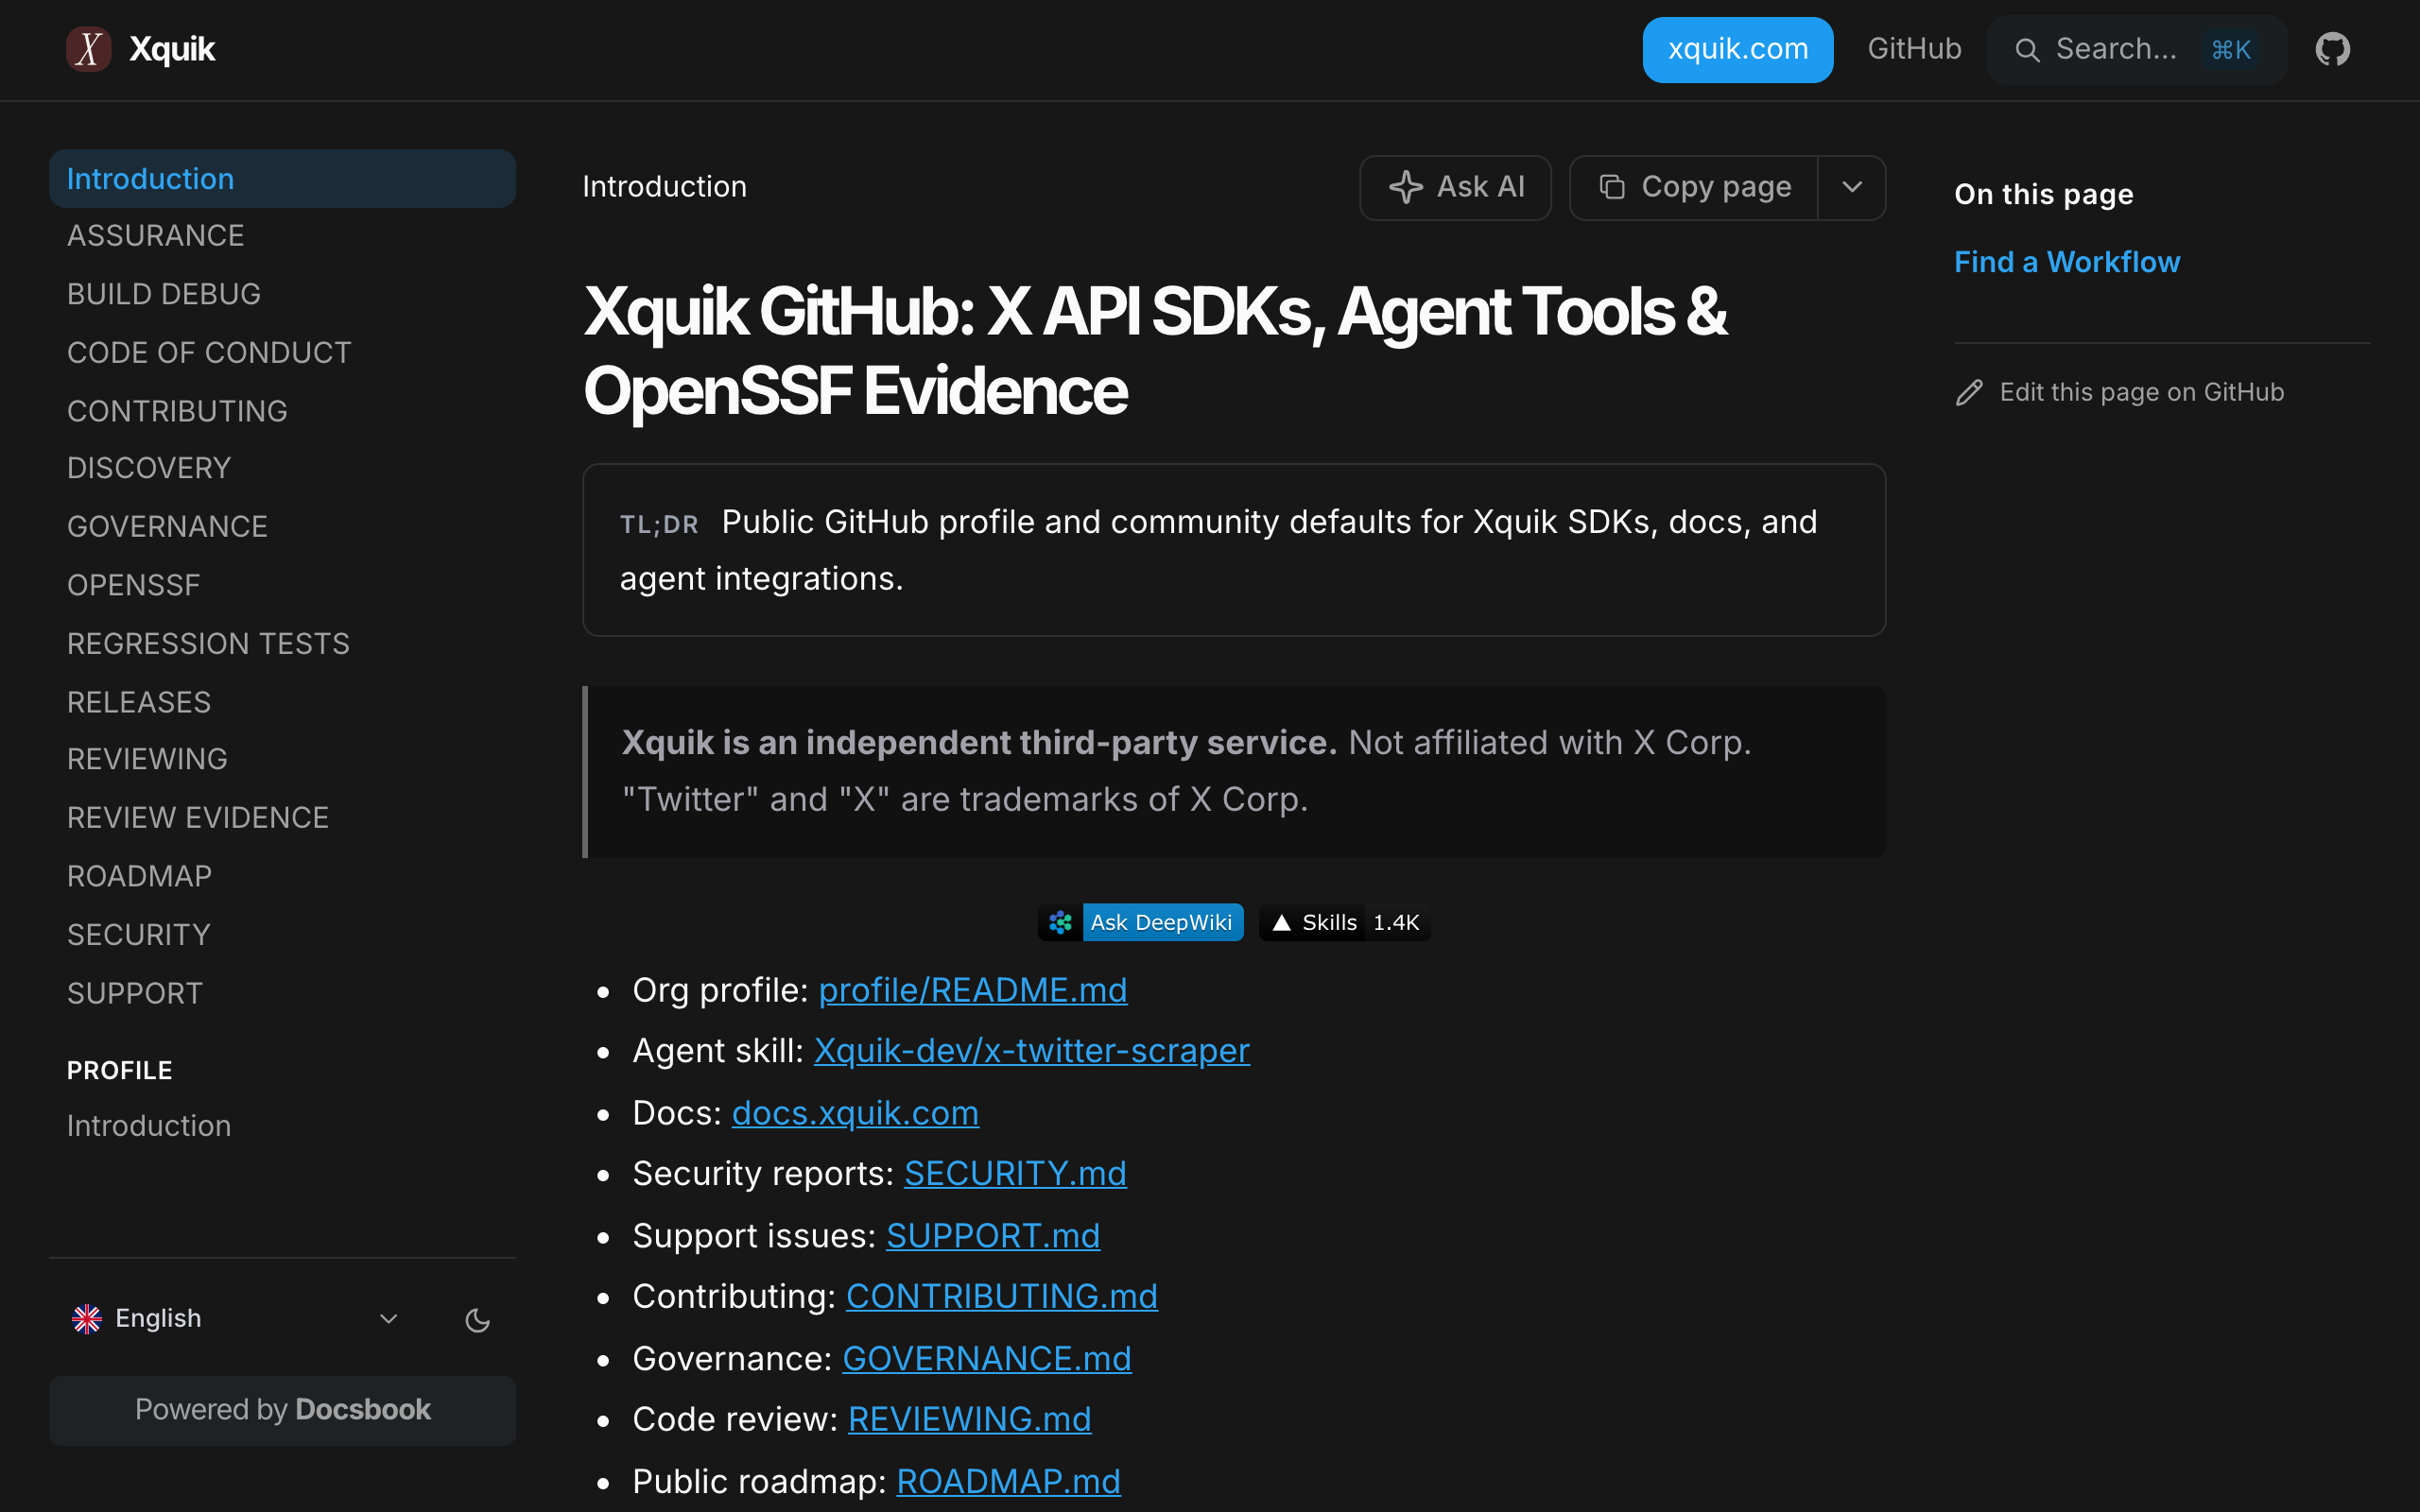
Task: Click Powered by Docsbook button
Action: tap(282, 1410)
